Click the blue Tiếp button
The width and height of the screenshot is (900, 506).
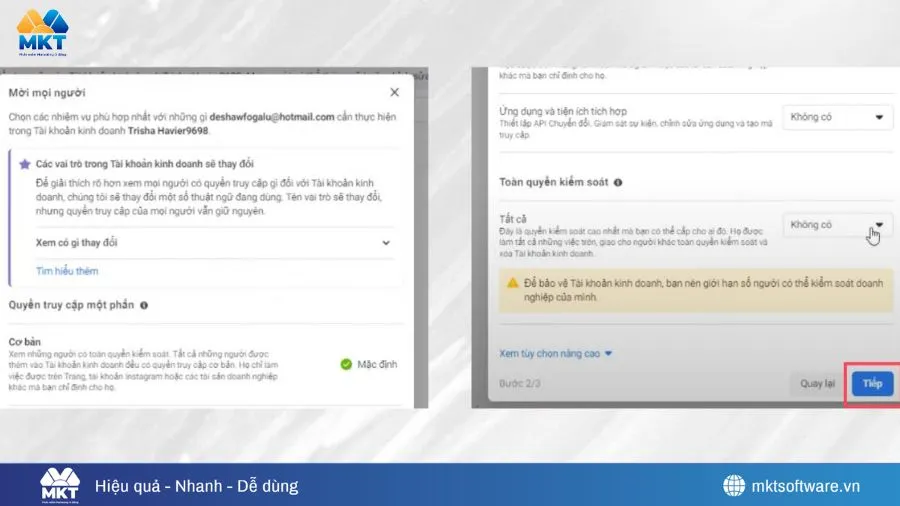click(872, 383)
